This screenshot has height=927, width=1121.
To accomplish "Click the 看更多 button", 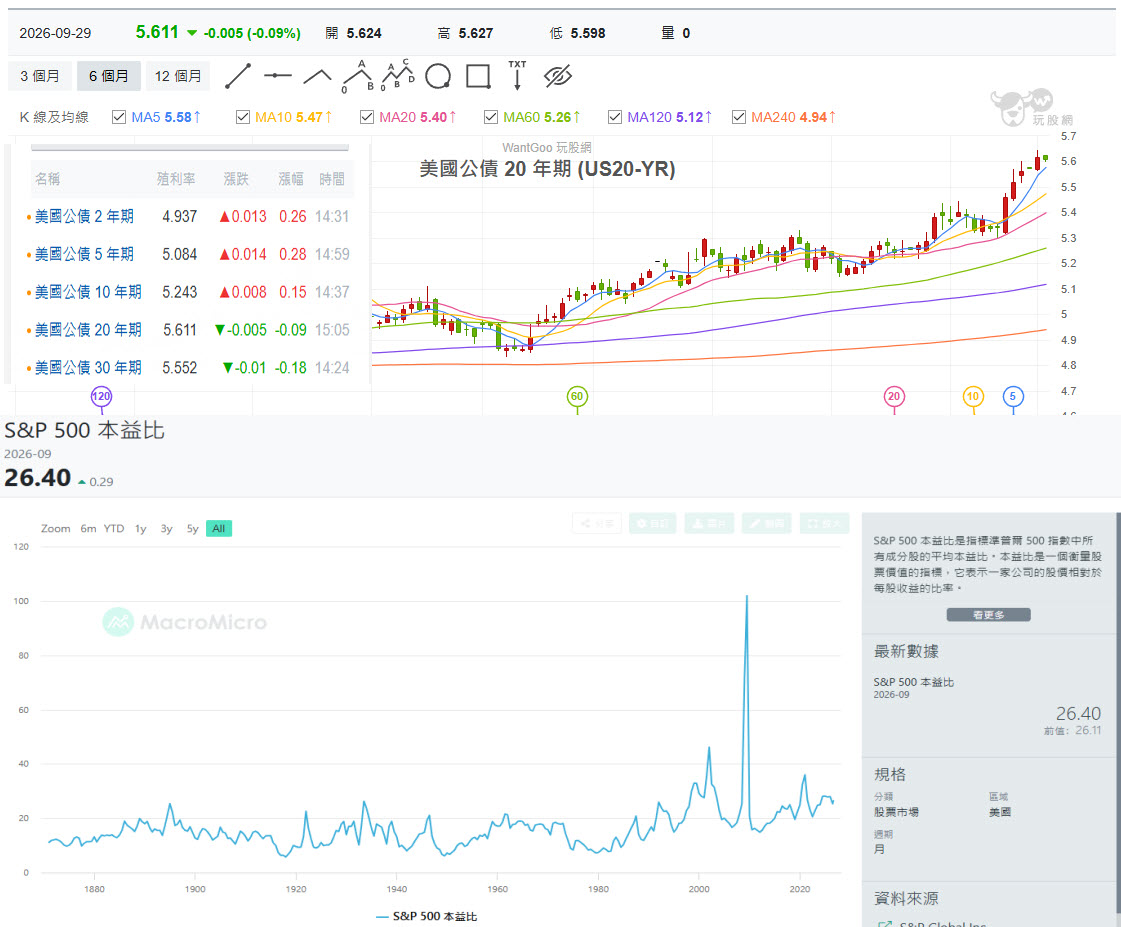I will point(988,615).
